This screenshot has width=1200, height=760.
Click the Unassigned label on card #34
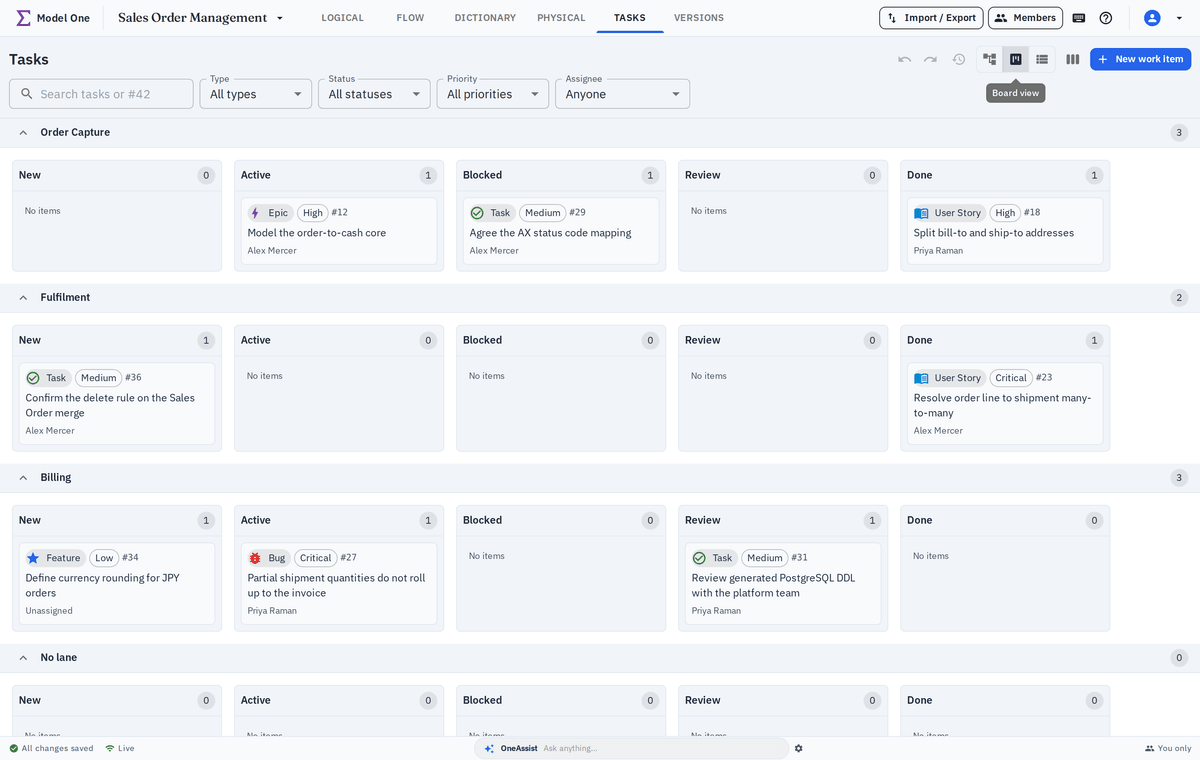tap(49, 611)
